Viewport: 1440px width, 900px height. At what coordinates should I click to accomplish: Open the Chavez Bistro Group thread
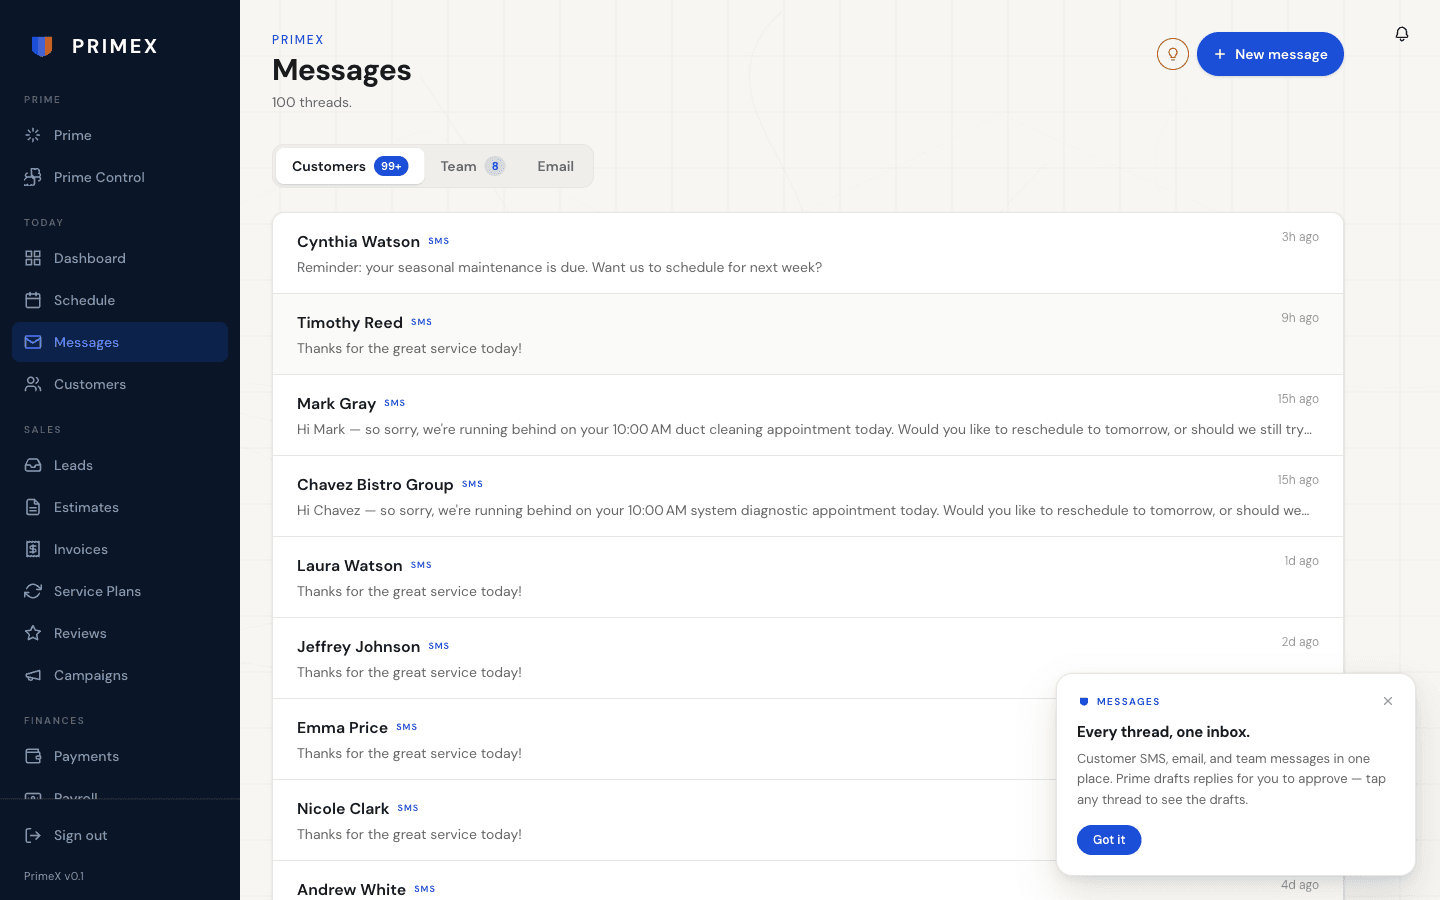(808, 496)
